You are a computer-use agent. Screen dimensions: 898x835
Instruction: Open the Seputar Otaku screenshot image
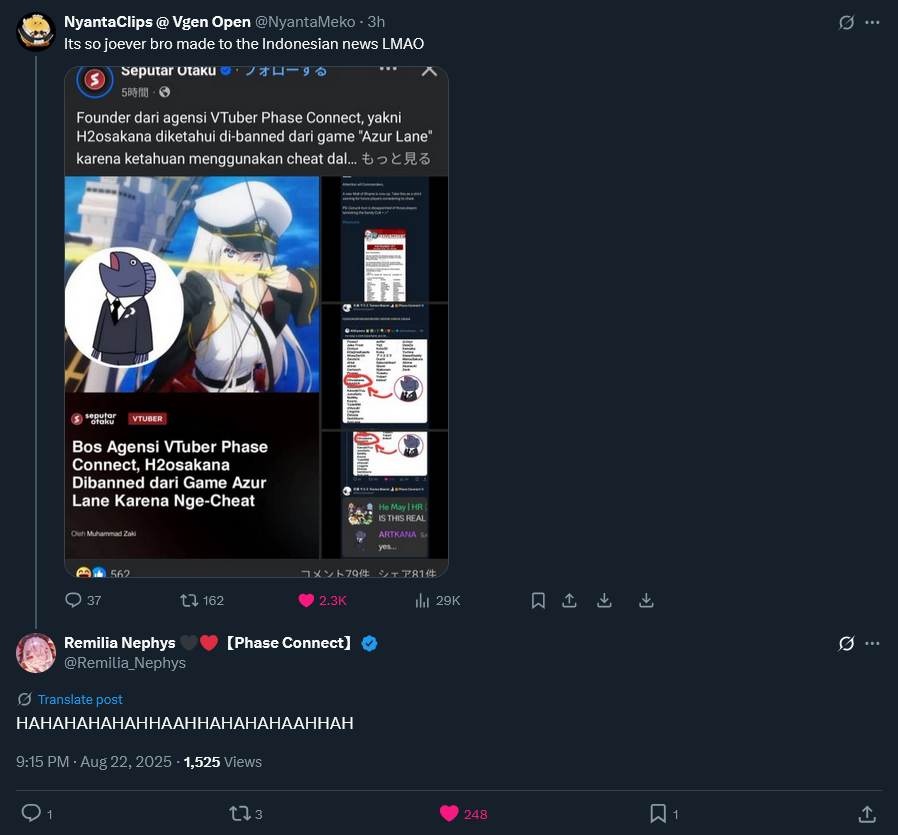pos(257,322)
